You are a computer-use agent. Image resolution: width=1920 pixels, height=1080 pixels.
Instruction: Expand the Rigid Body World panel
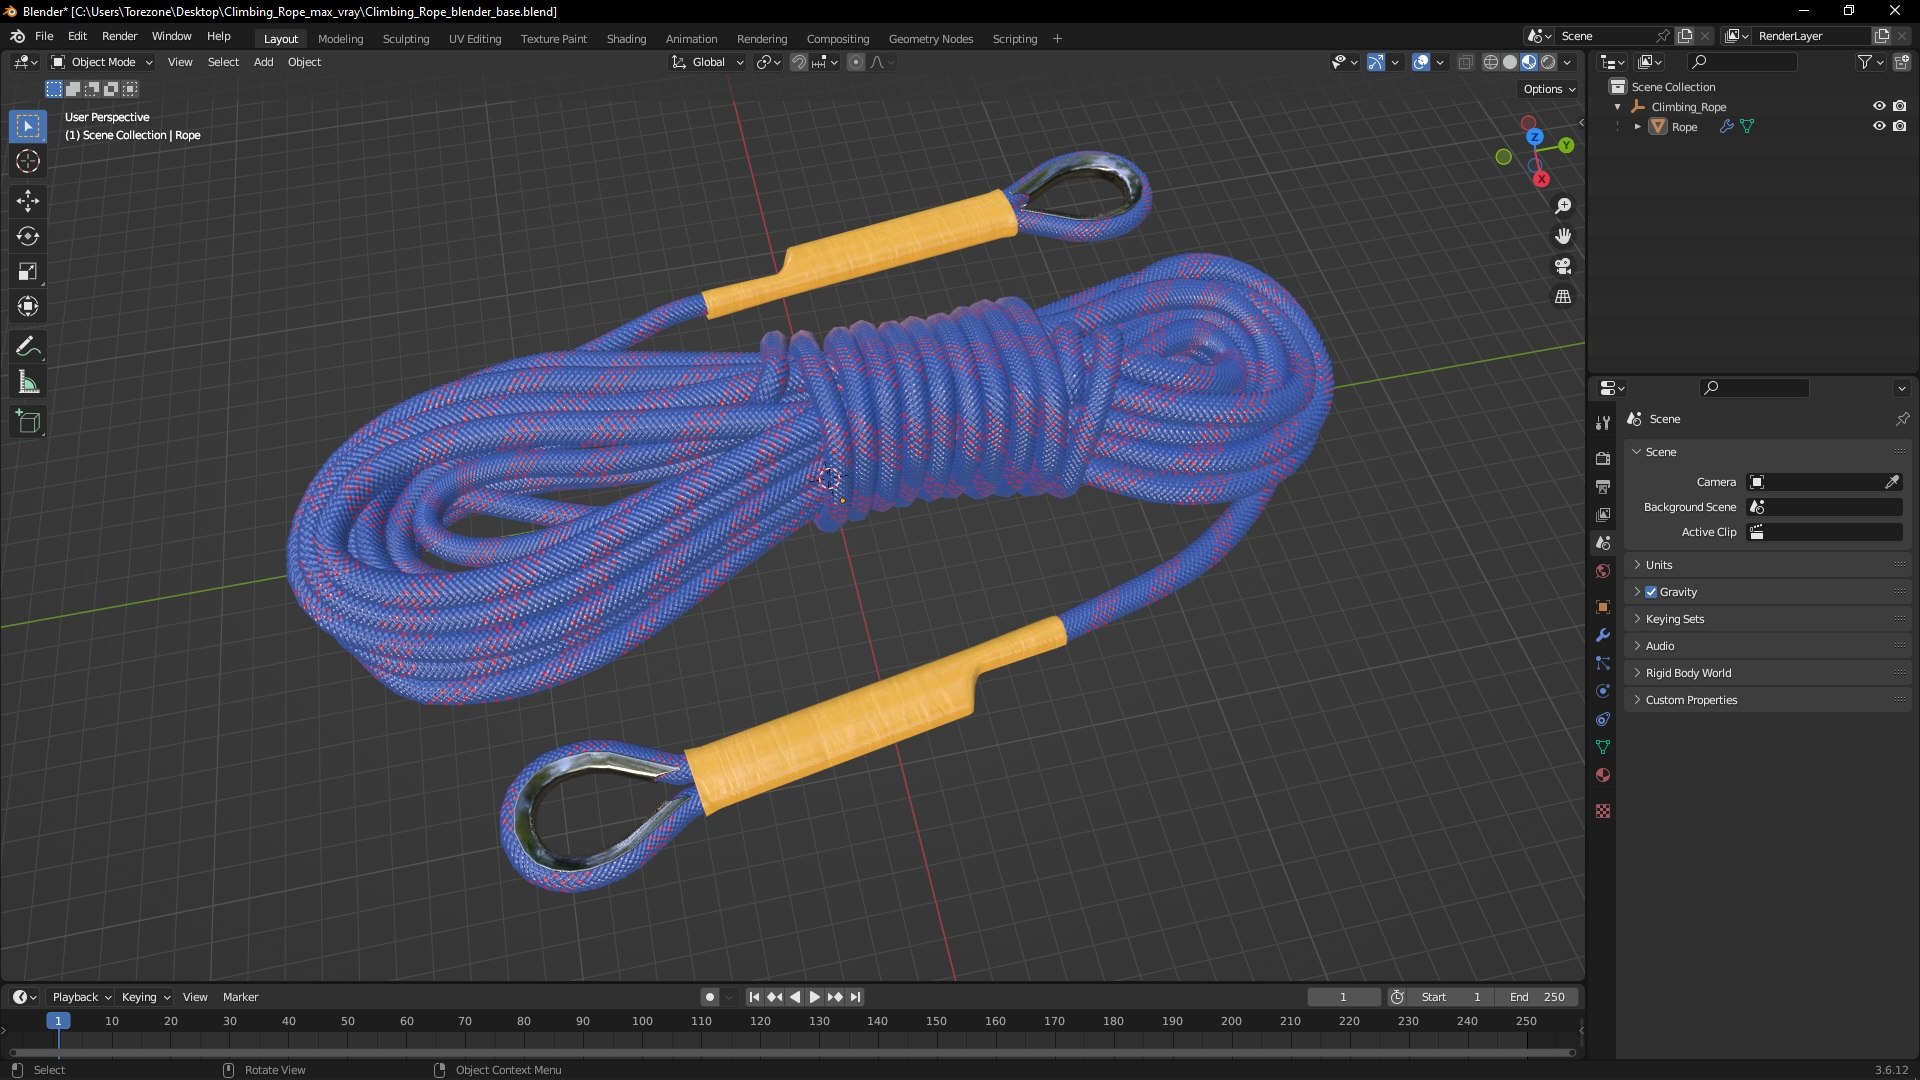(x=1768, y=673)
